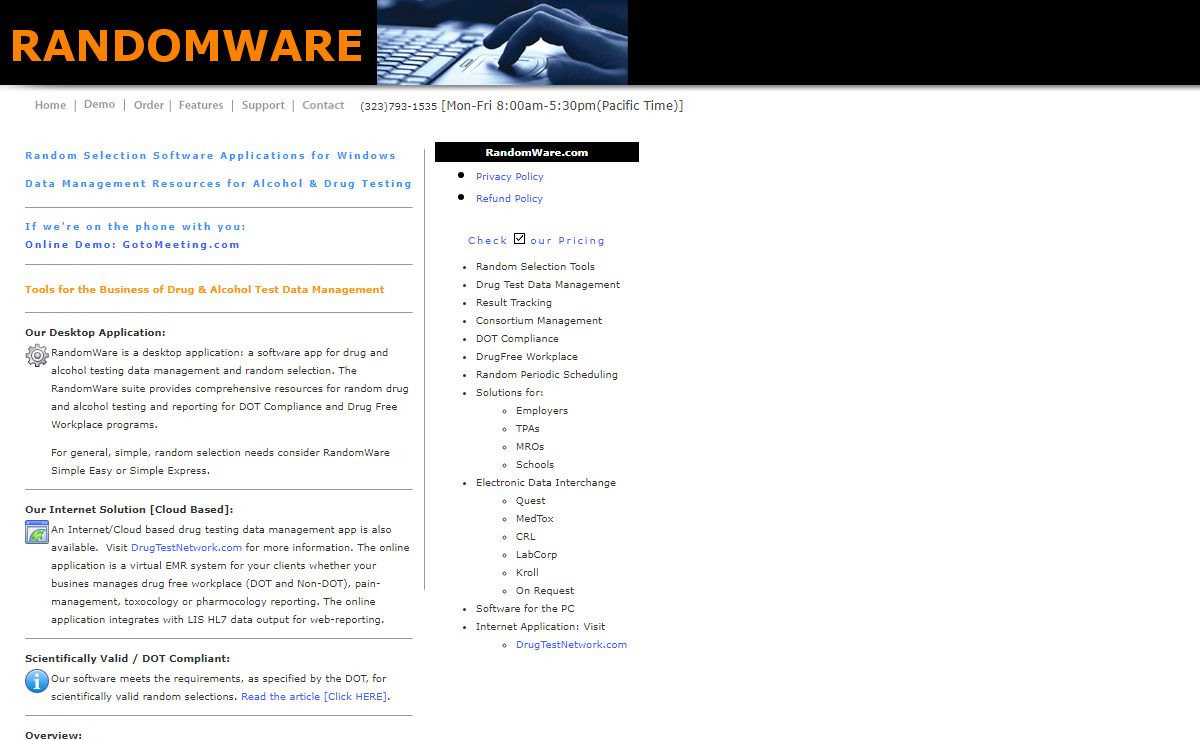The image size is (1200, 740).
Task: Select the TPAs sub-item
Action: [528, 428]
